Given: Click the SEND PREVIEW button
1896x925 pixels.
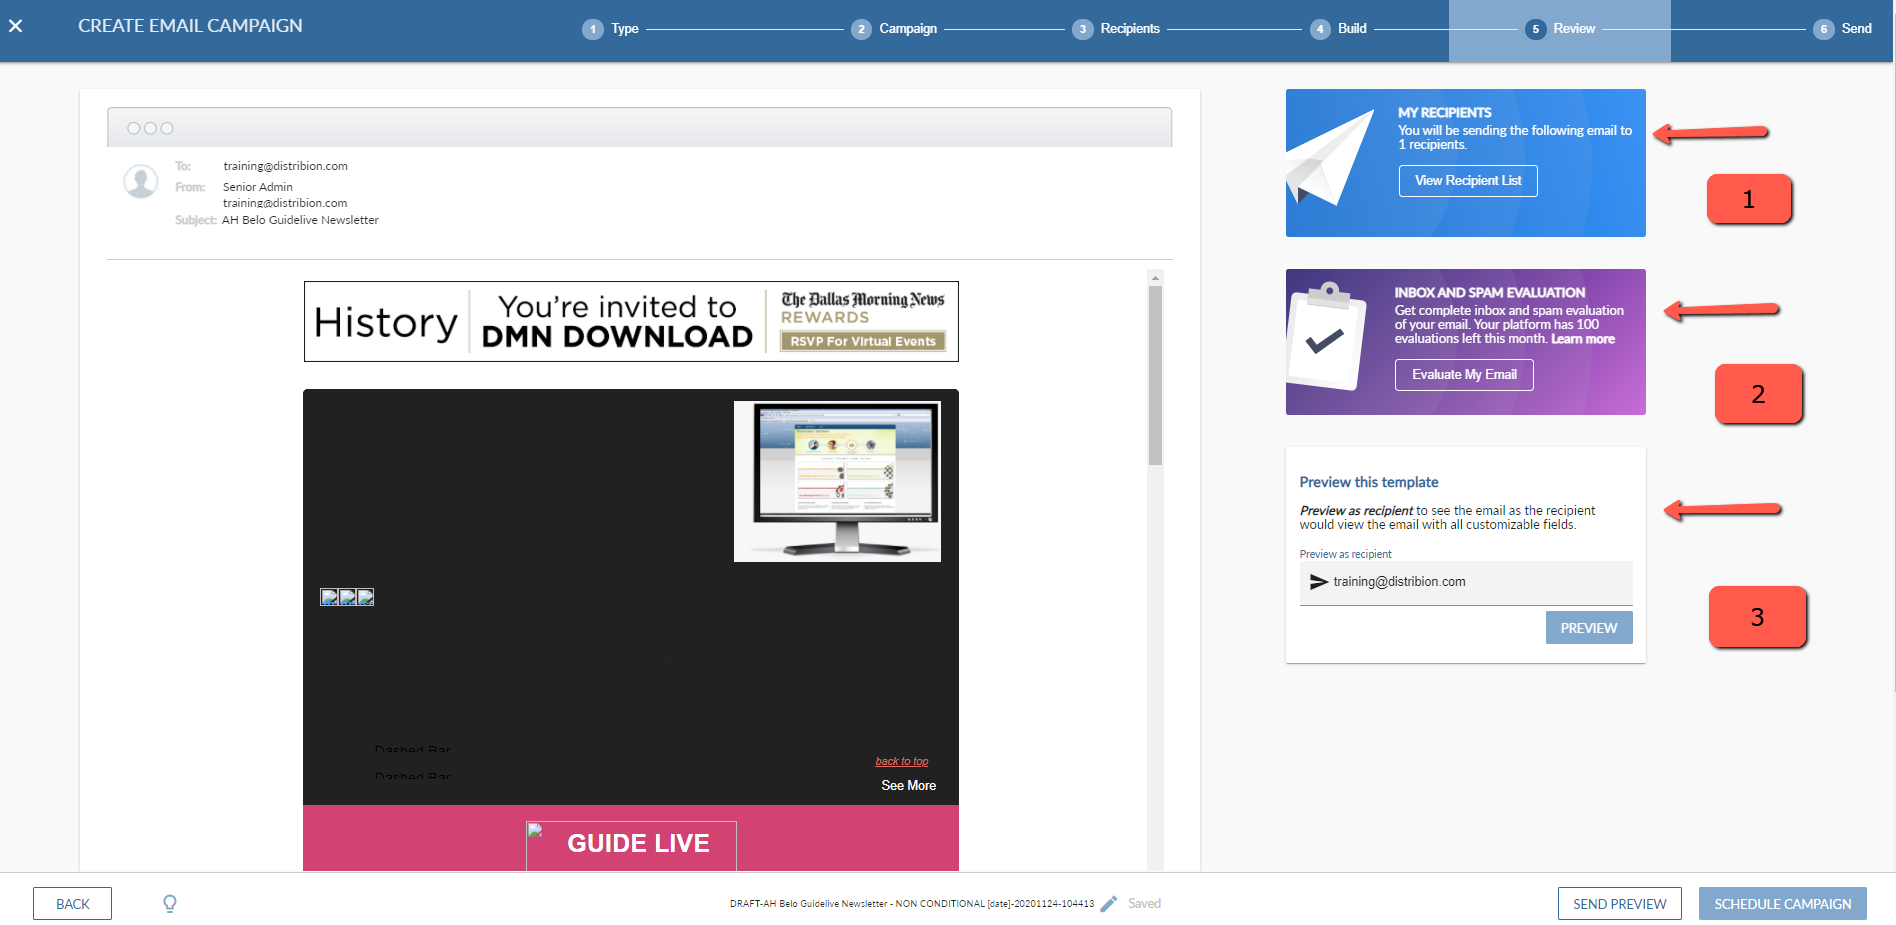Looking at the screenshot, I should click(x=1620, y=904).
